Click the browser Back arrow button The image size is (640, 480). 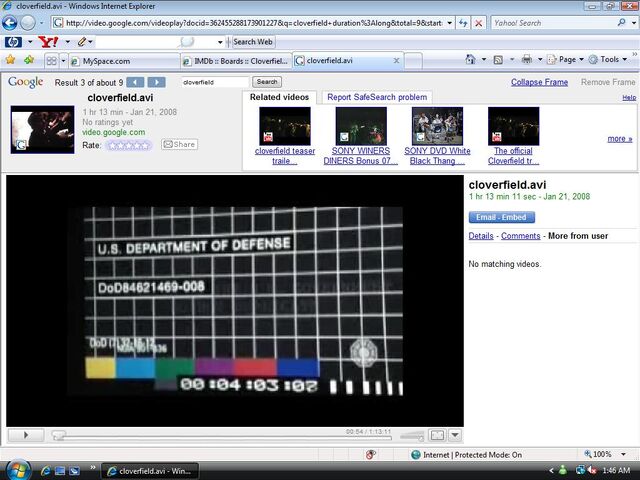9,23
